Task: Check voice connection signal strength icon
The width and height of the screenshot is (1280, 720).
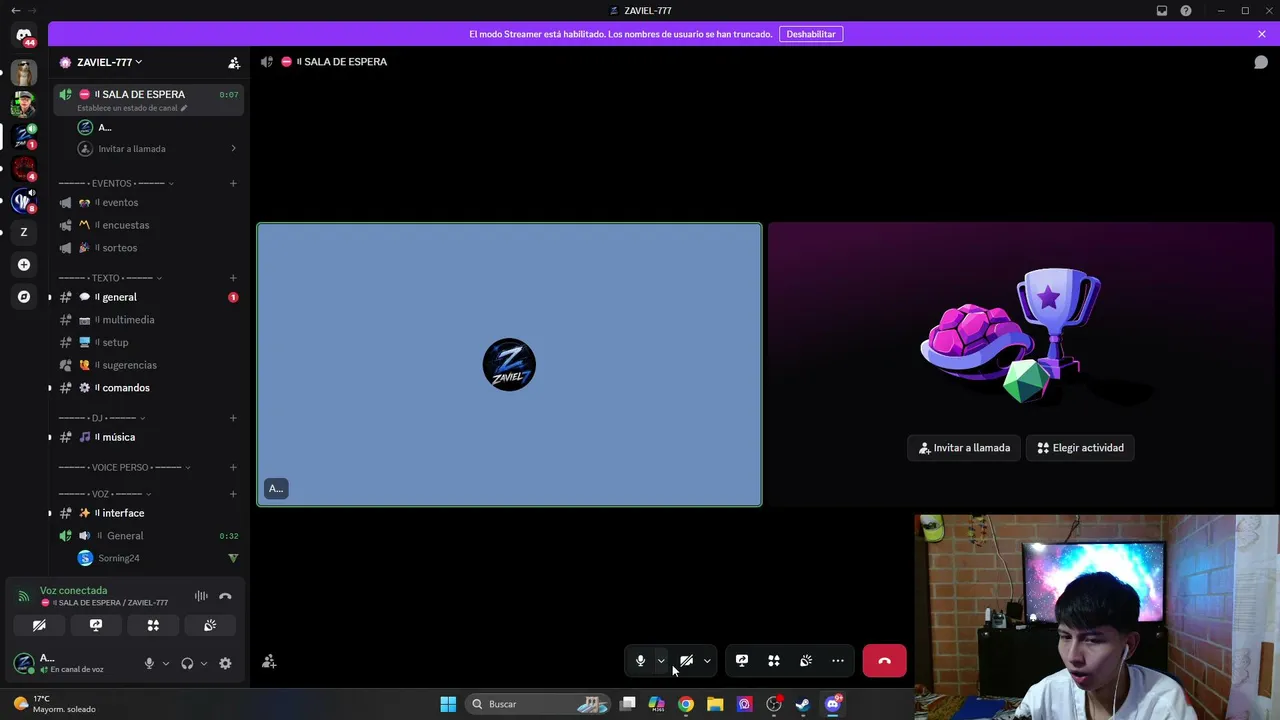Action: pos(23,596)
